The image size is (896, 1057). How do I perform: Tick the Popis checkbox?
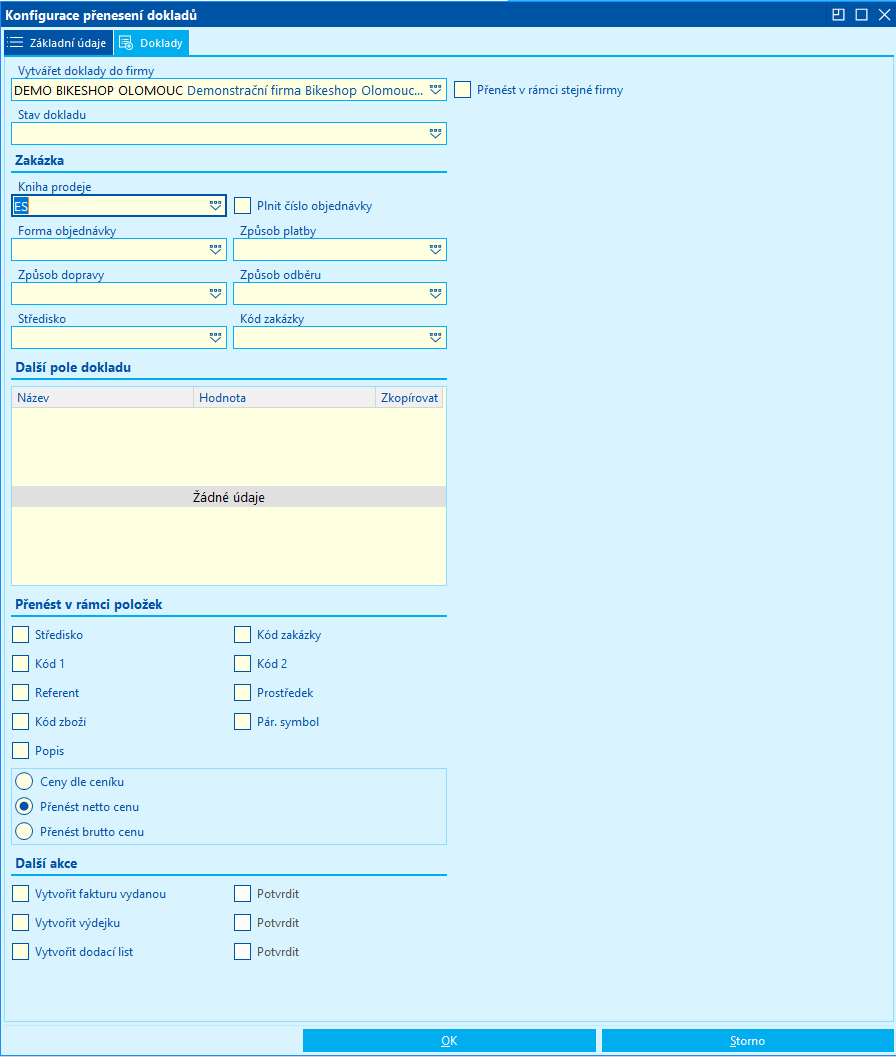tap(21, 750)
